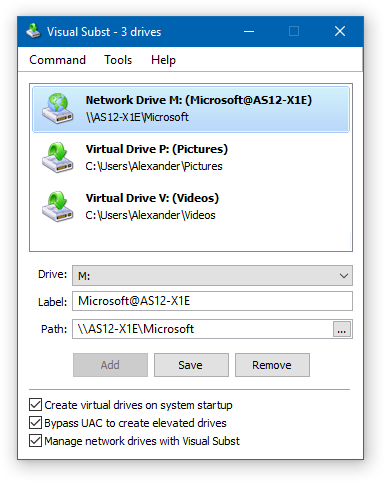Image resolution: width=384 pixels, height=482 pixels.
Task: Open the Help menu
Action: [163, 60]
